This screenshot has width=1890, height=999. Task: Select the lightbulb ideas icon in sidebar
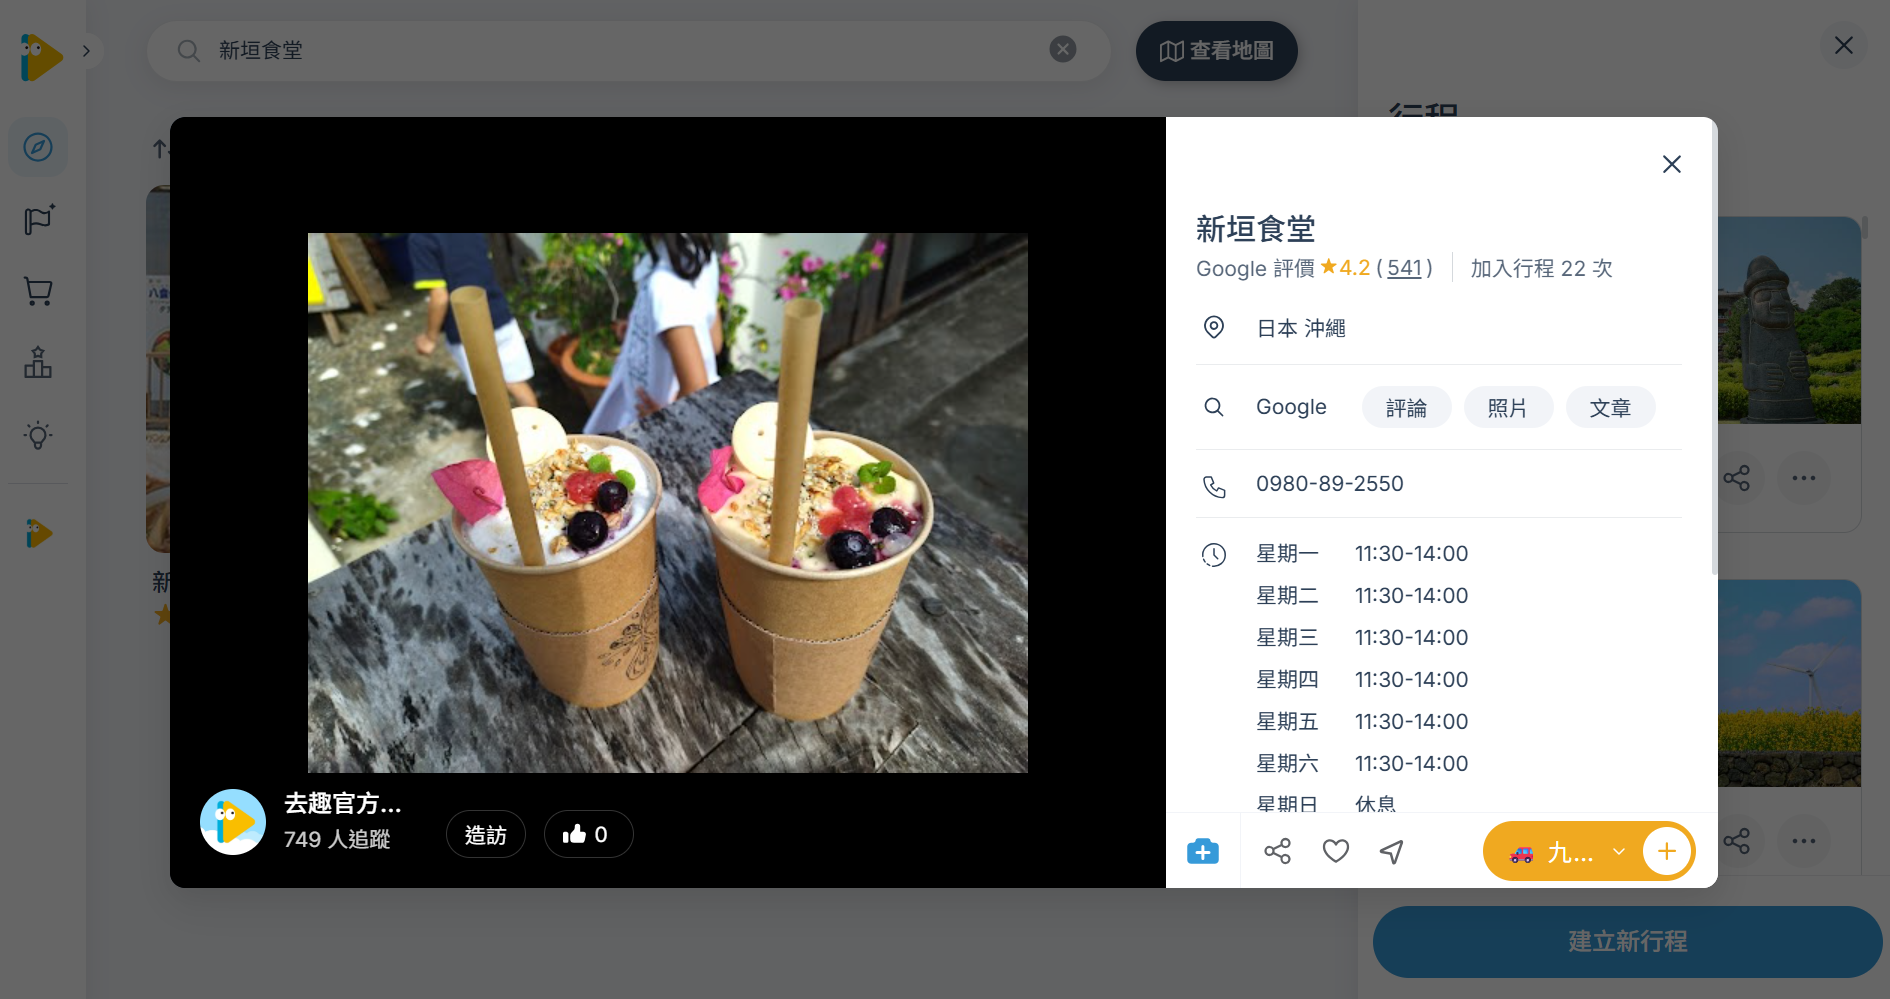[37, 435]
